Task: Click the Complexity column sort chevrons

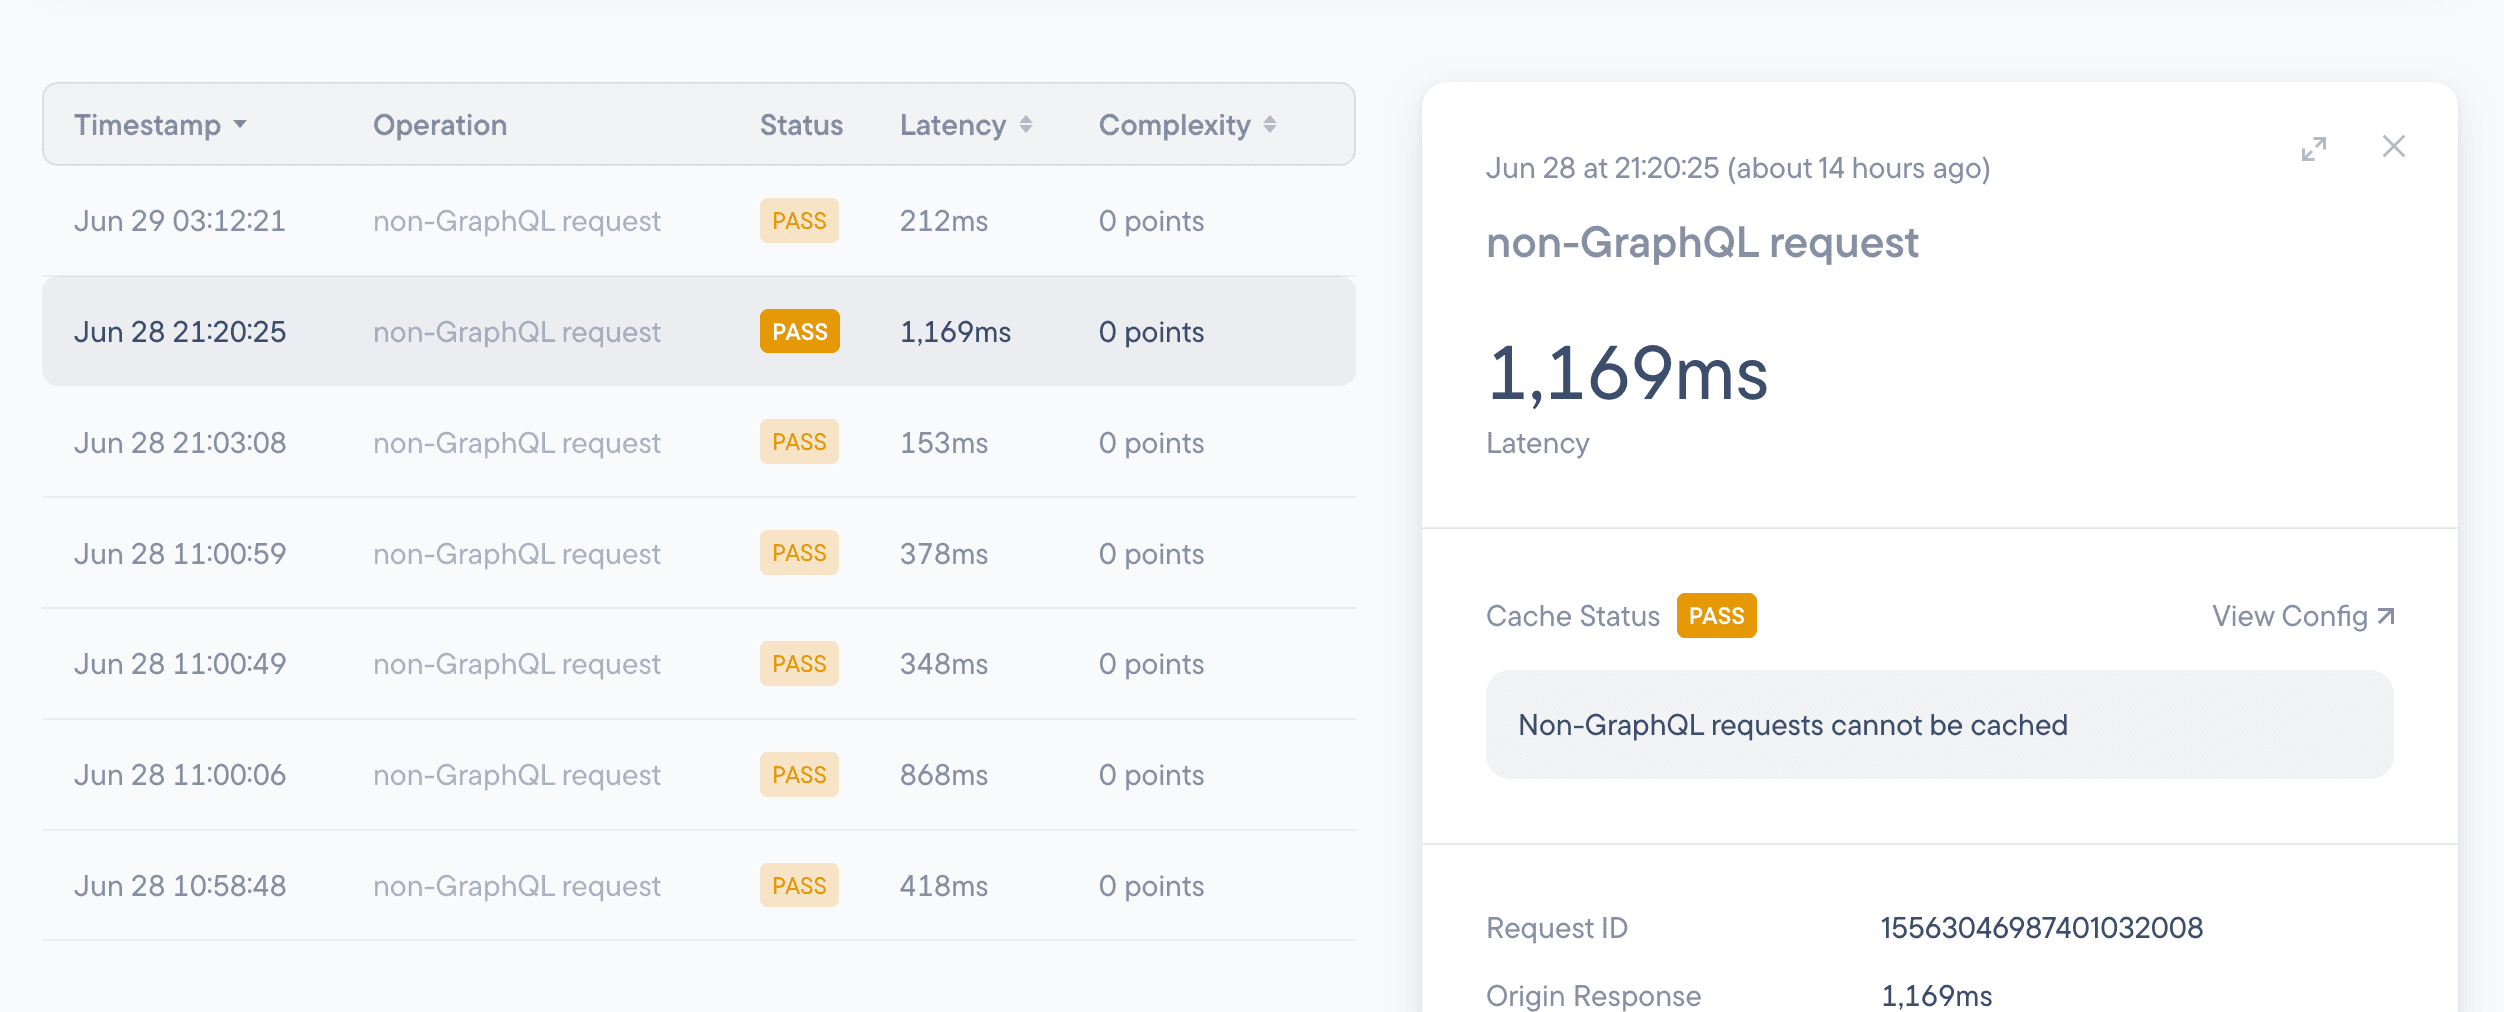Action: [1270, 124]
